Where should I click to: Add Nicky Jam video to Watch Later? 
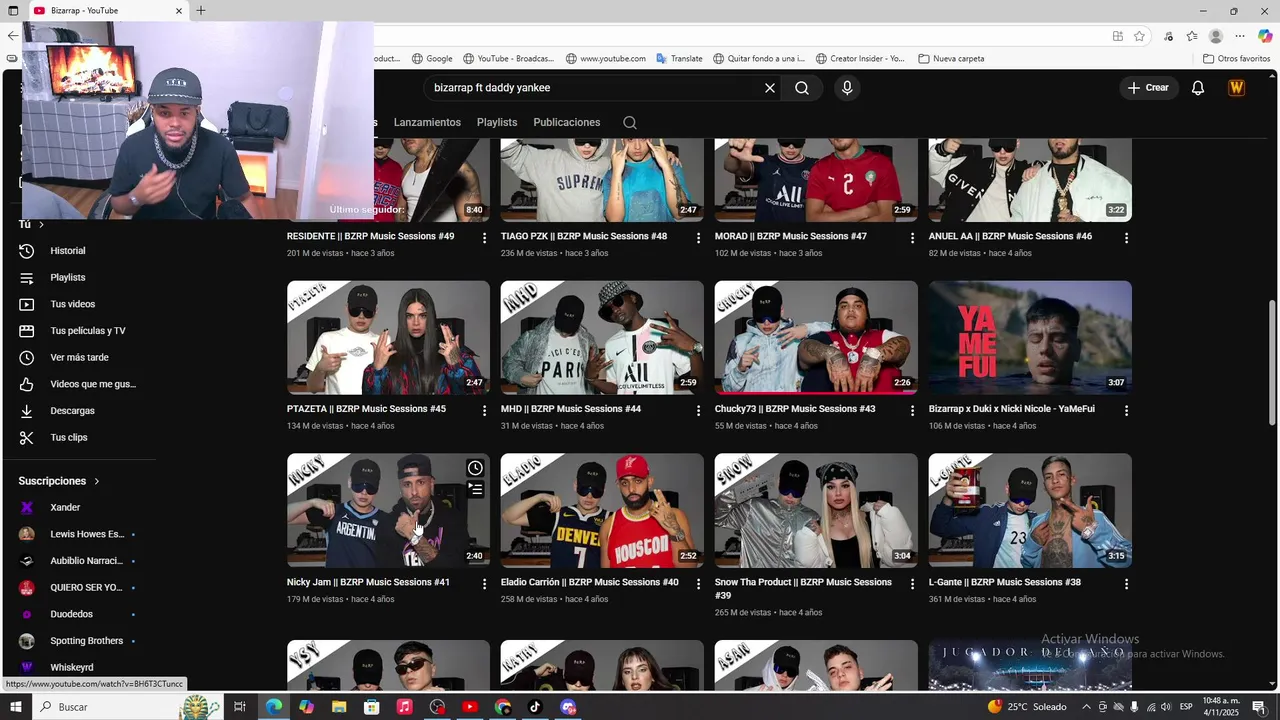(x=476, y=468)
